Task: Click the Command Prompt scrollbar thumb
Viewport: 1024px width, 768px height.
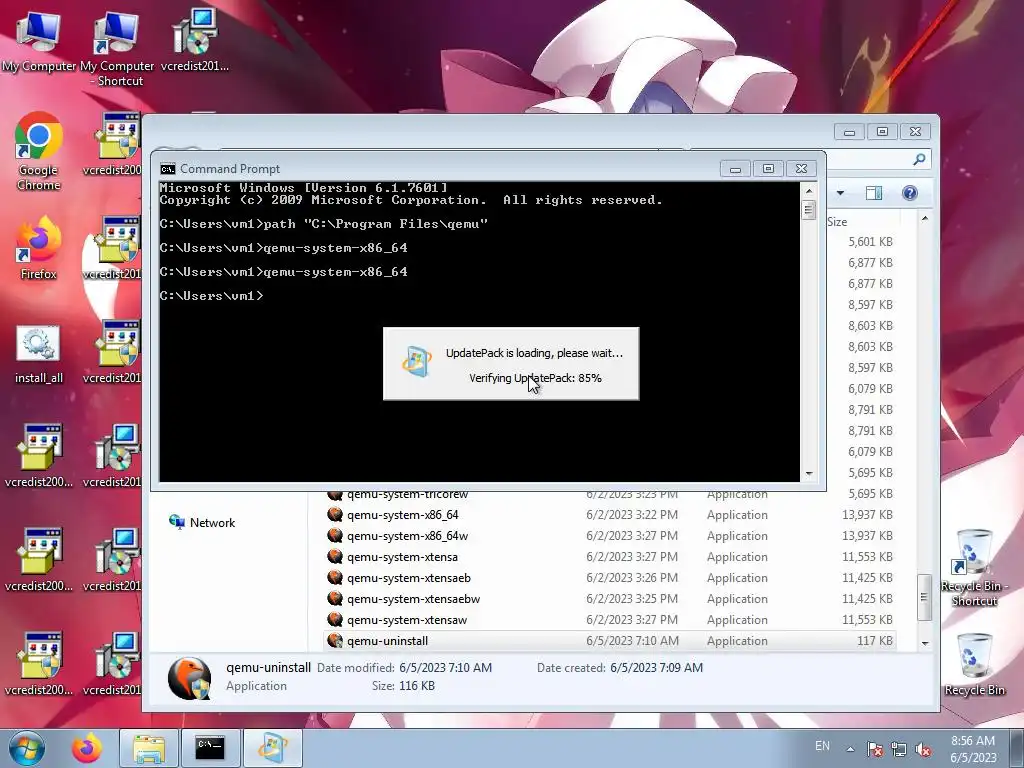Action: click(809, 210)
